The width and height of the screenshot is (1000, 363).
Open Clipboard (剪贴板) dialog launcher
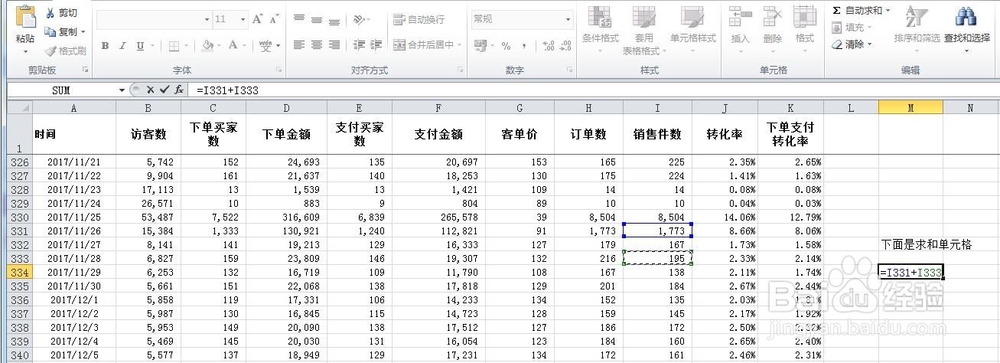85,70
